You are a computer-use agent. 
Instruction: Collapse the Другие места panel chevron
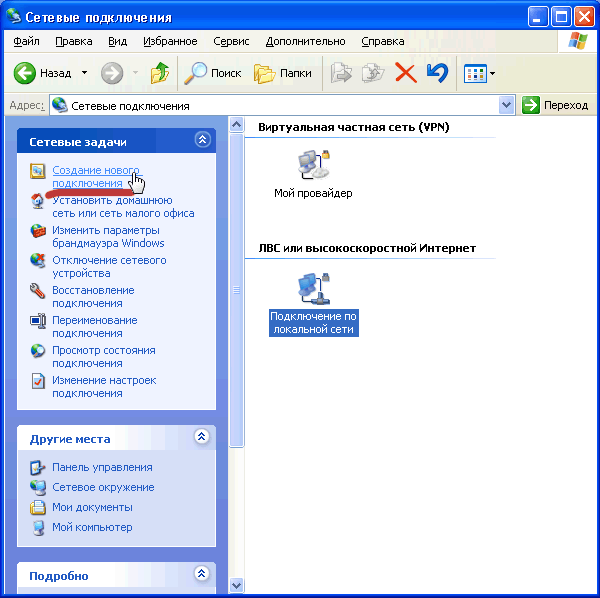(201, 436)
